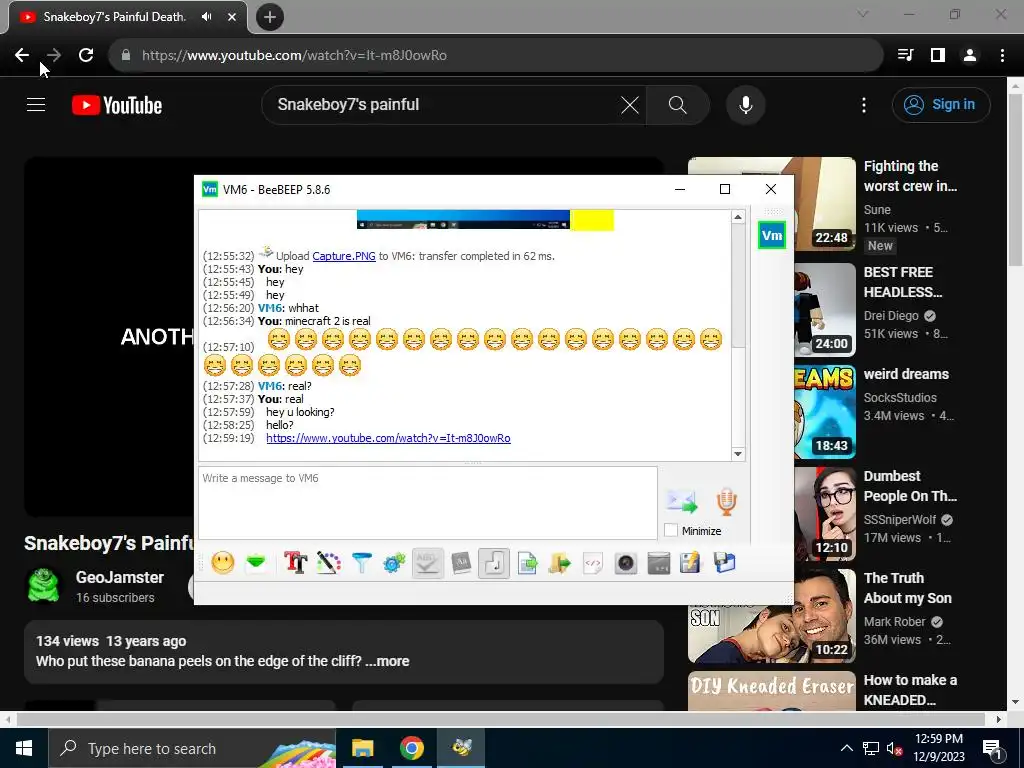The image size is (1024, 768).
Task: Open the notification center icon
Action: click(x=992, y=748)
